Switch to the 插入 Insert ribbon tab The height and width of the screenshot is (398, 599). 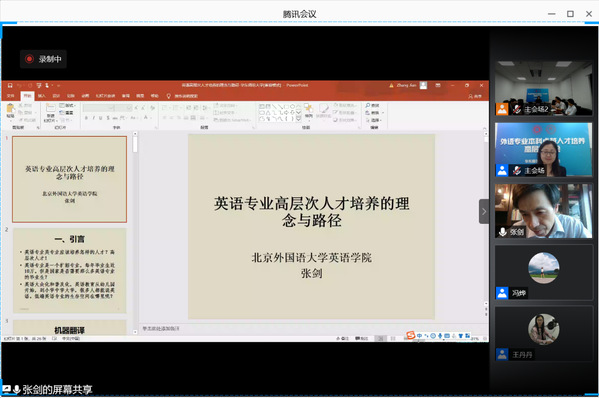pyautogui.click(x=42, y=96)
